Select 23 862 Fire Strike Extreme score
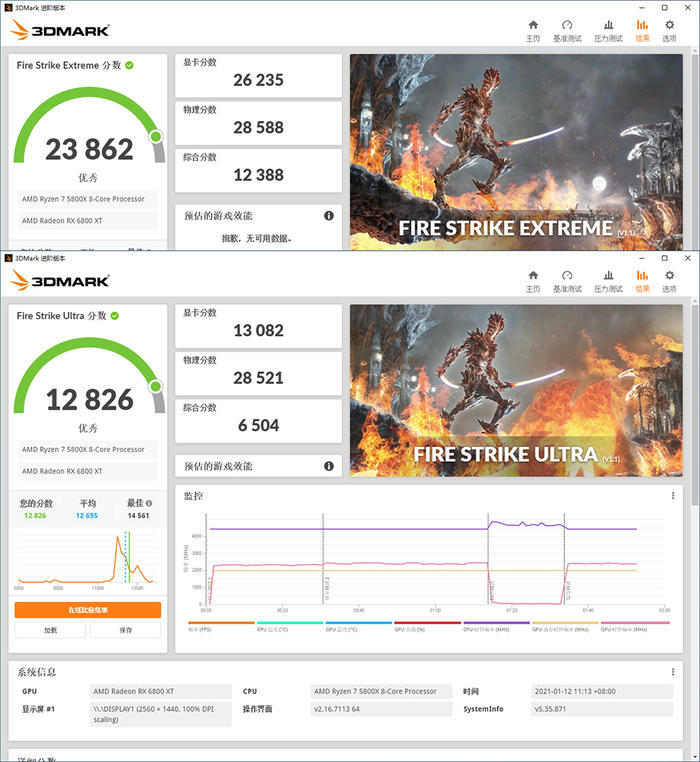 [x=89, y=149]
